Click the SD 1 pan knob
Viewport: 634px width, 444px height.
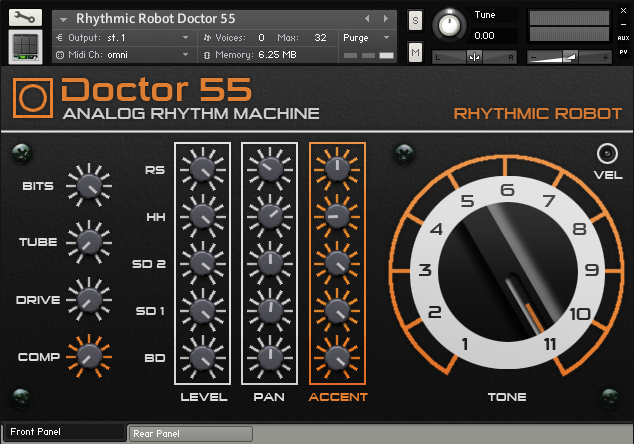coord(270,311)
